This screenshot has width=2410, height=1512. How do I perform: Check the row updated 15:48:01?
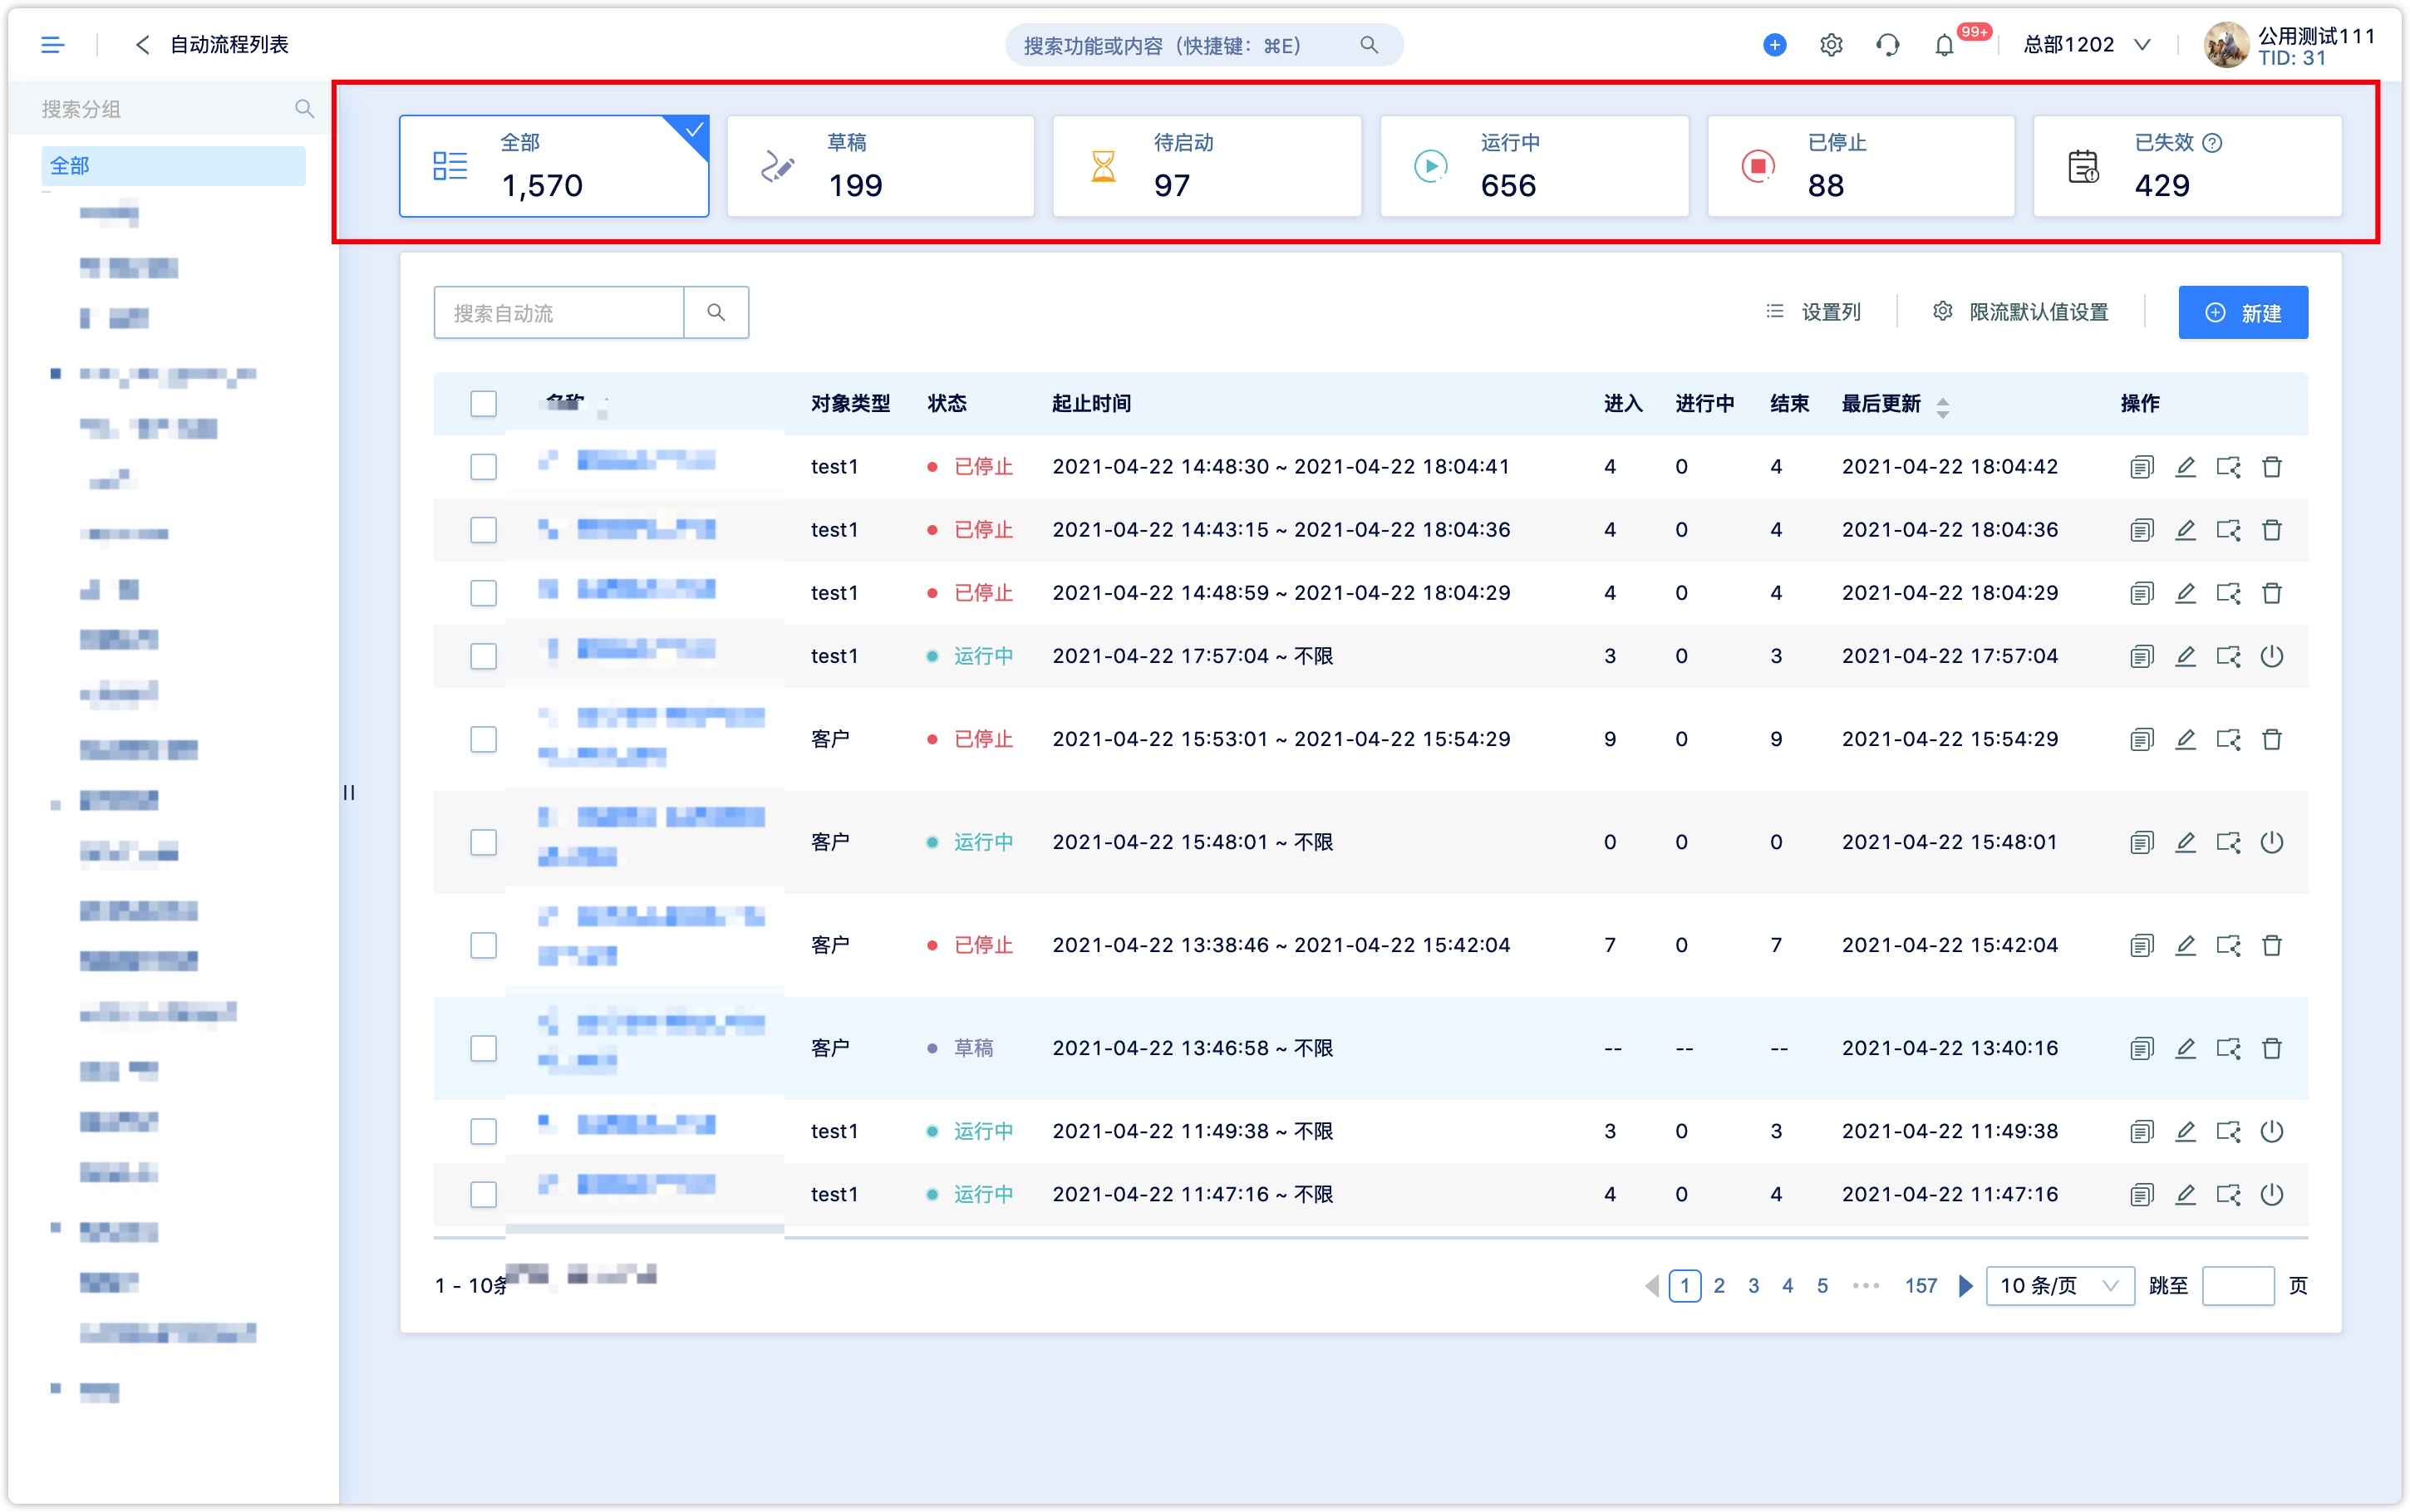click(x=483, y=842)
